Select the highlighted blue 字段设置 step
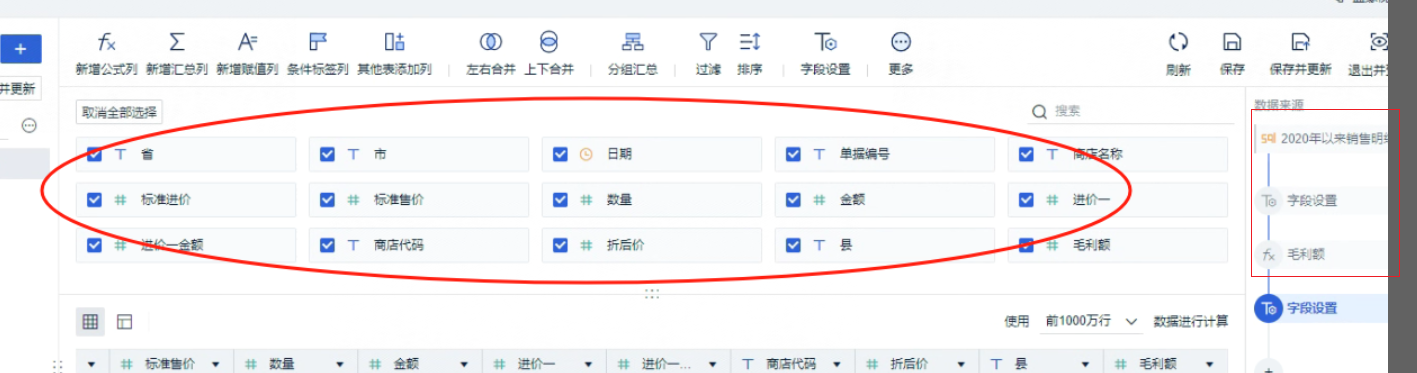The width and height of the screenshot is (1417, 373). [1320, 308]
